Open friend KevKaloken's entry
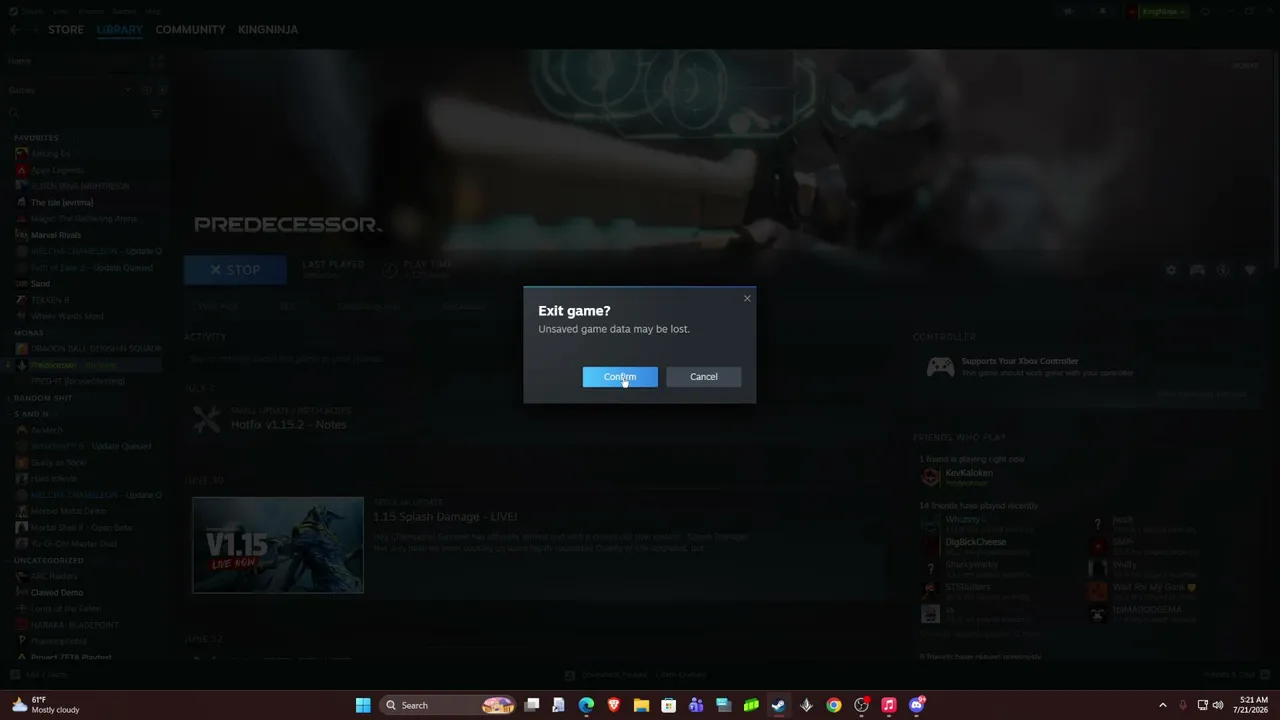This screenshot has height=720, width=1280. [969, 473]
